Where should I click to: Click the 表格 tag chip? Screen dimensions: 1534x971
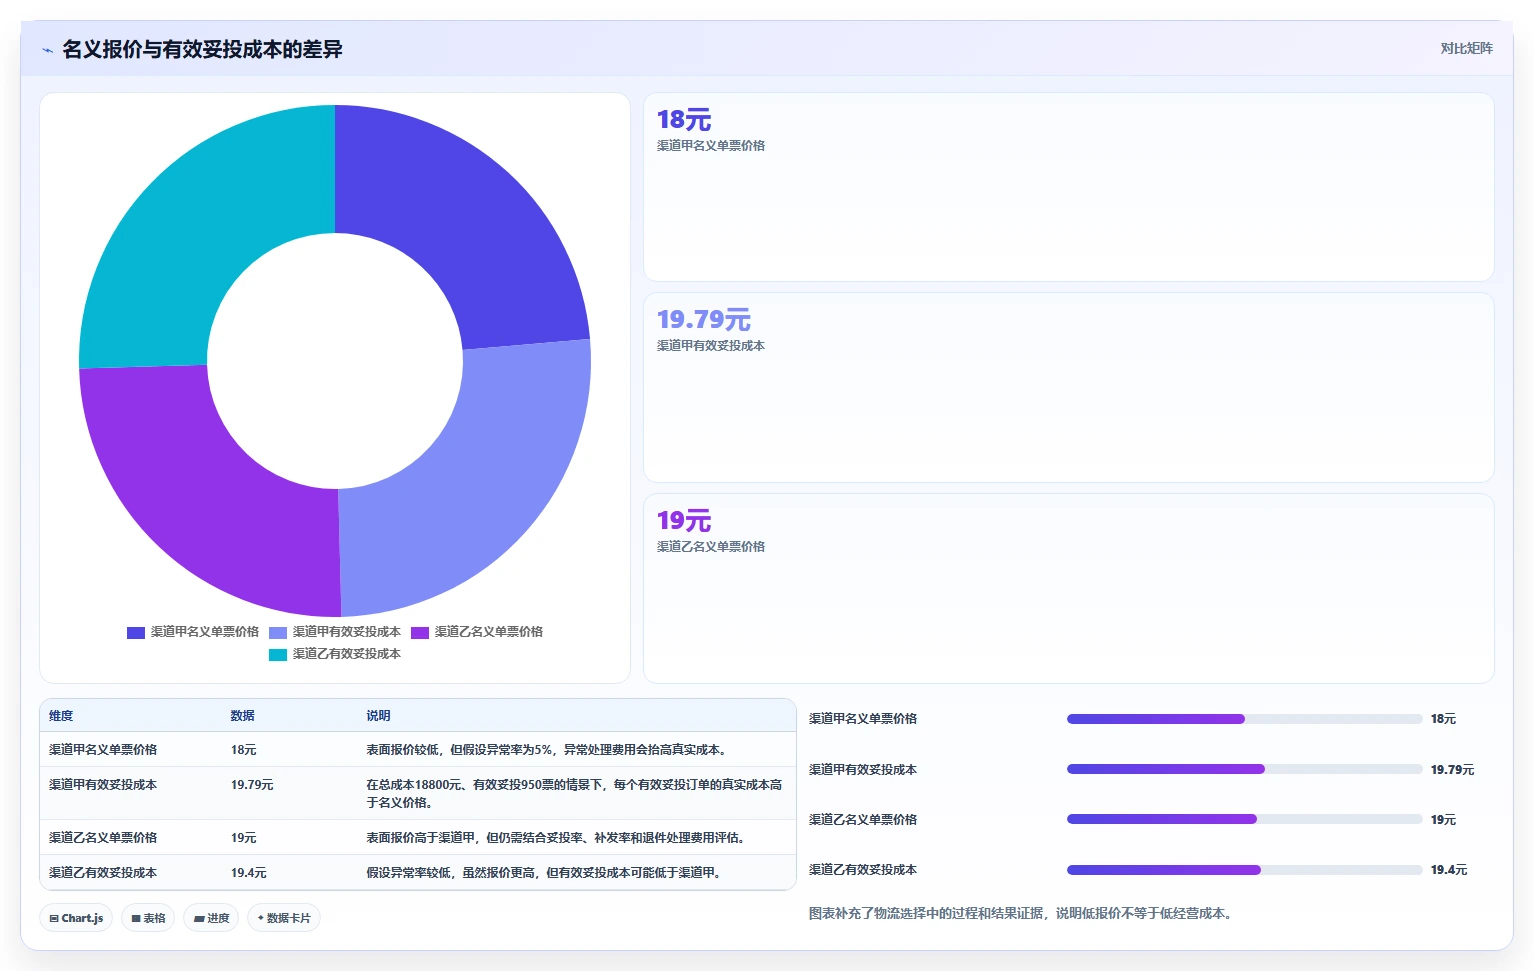click(148, 918)
